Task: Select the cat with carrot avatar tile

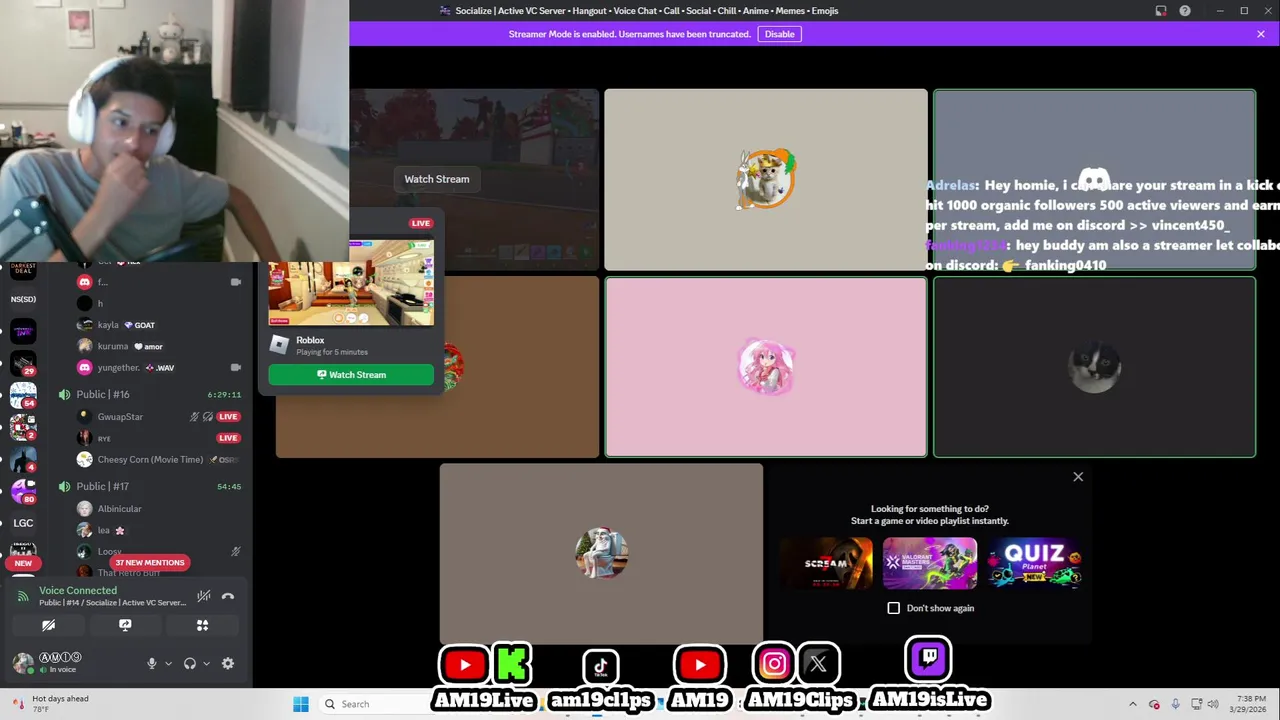Action: pyautogui.click(x=766, y=180)
